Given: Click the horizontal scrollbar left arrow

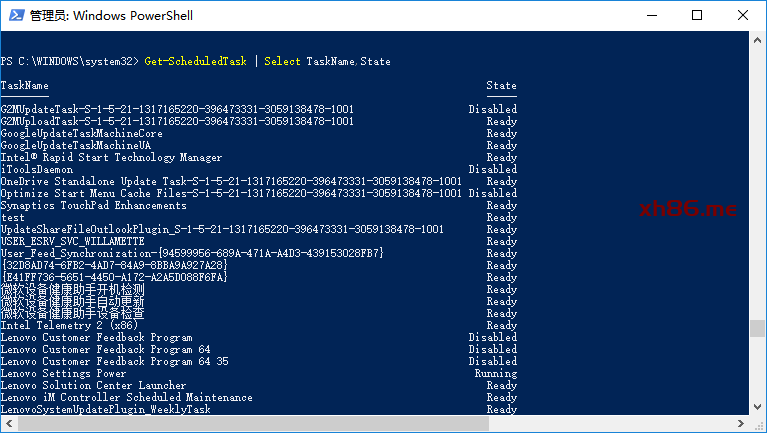Looking at the screenshot, I should 9,423.
